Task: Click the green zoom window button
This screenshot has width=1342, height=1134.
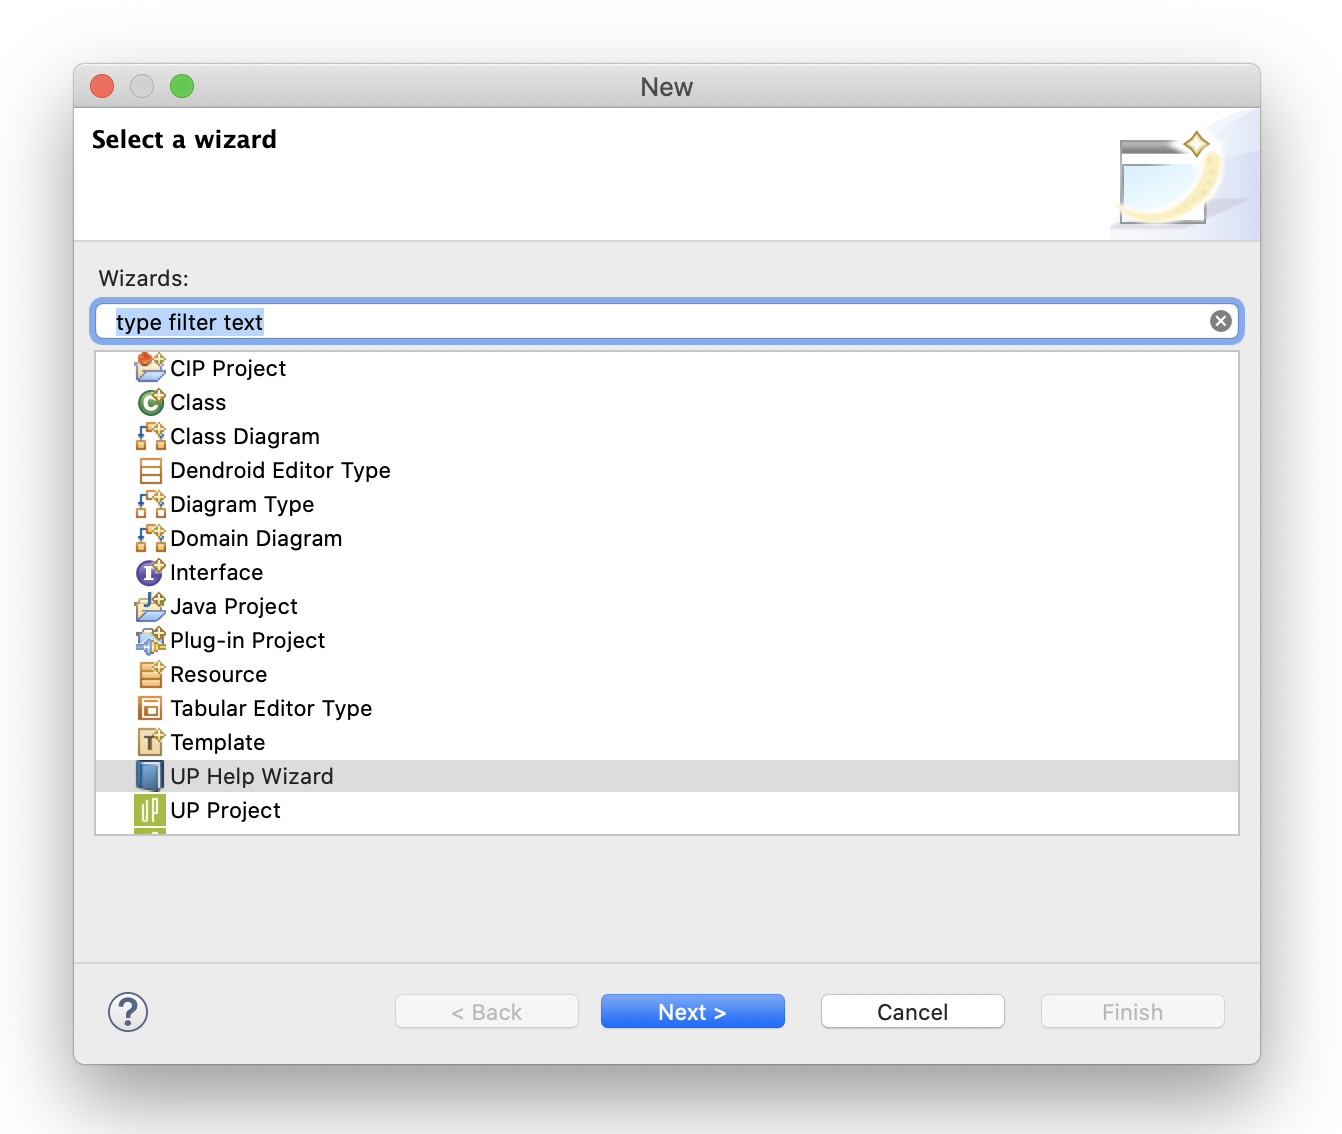Action: [182, 87]
